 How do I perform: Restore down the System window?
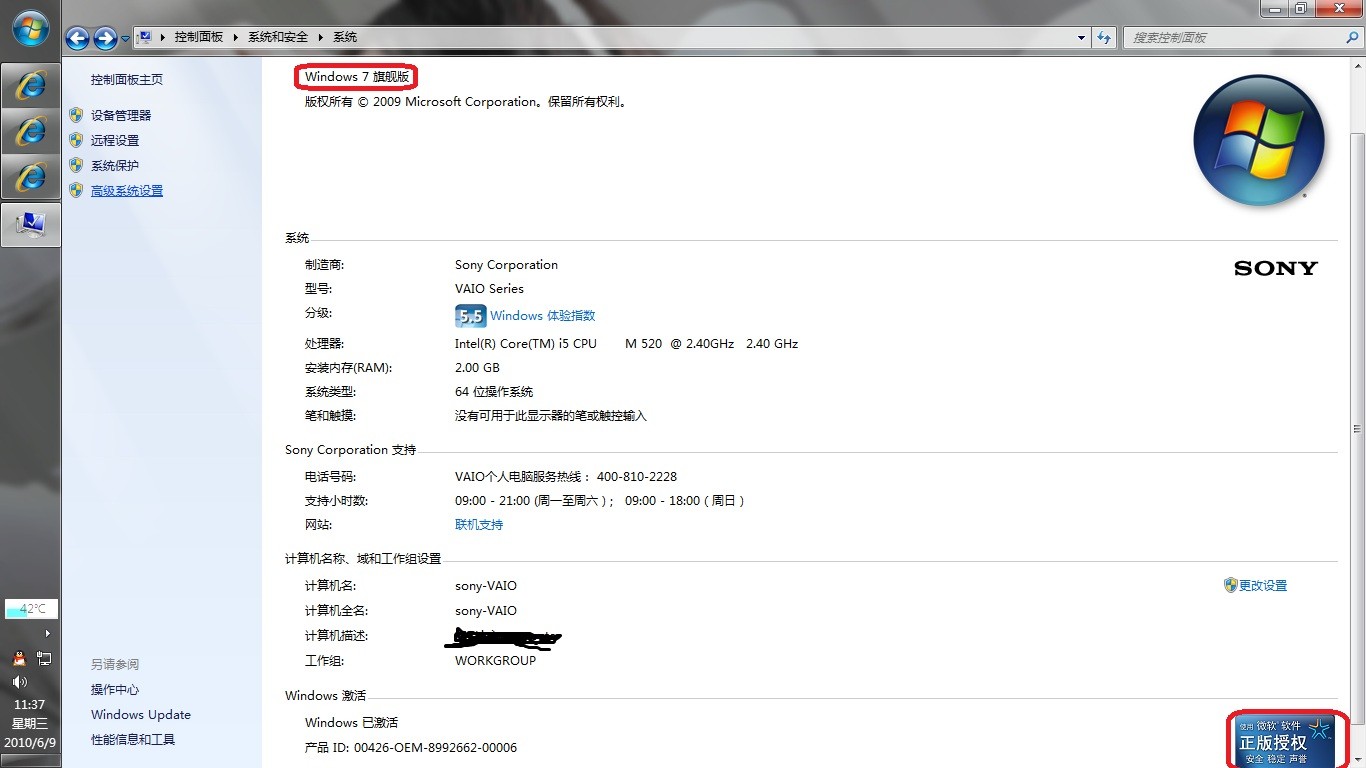[x=1300, y=8]
